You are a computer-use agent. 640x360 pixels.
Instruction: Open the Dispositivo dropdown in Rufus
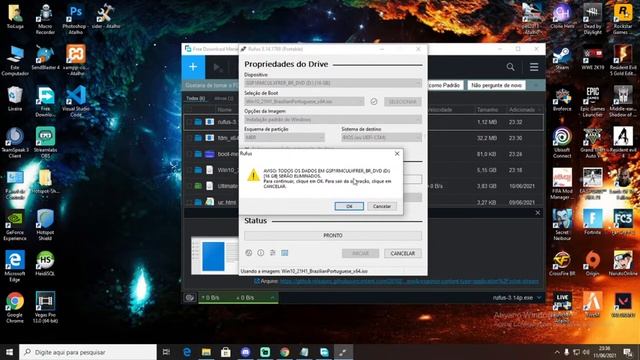coord(333,83)
